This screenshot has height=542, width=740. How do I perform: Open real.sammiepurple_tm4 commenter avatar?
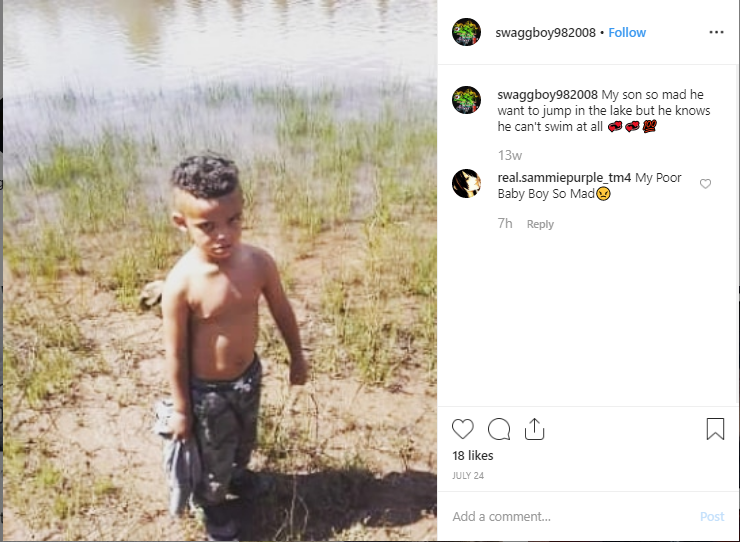click(466, 183)
